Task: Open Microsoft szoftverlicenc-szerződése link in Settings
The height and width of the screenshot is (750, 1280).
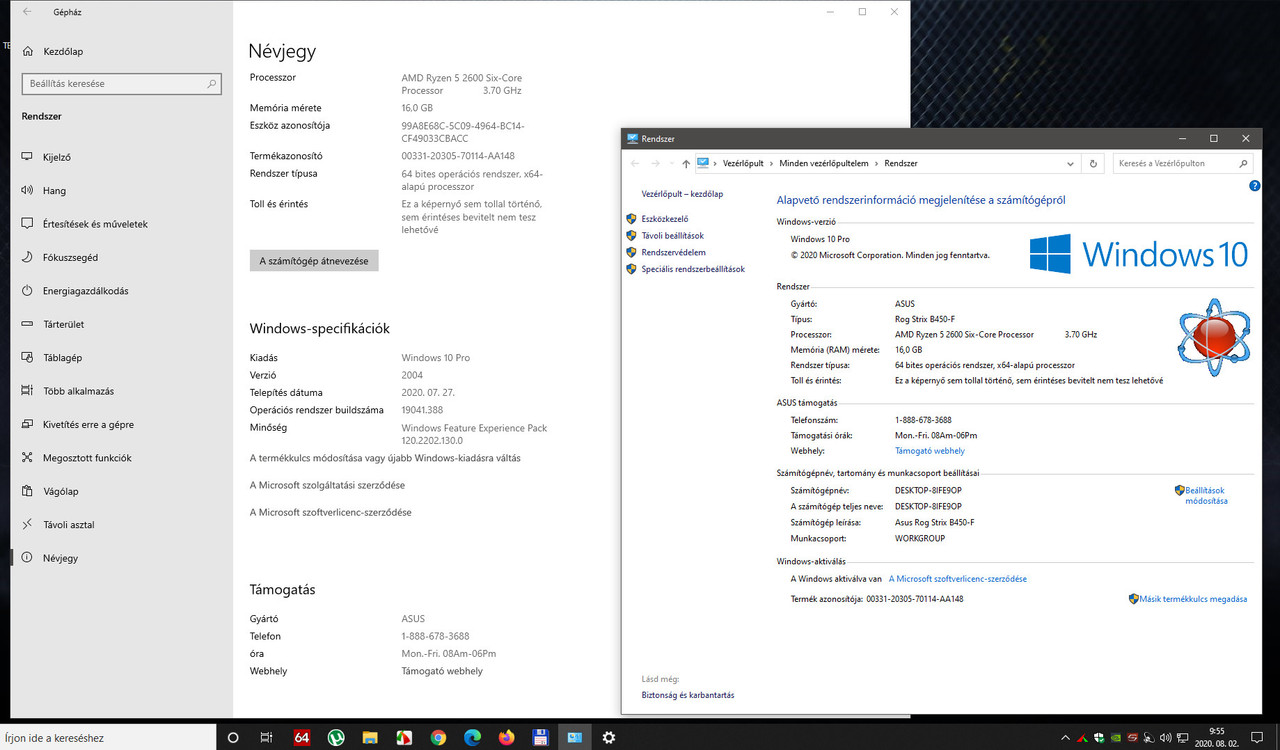Action: tap(330, 512)
